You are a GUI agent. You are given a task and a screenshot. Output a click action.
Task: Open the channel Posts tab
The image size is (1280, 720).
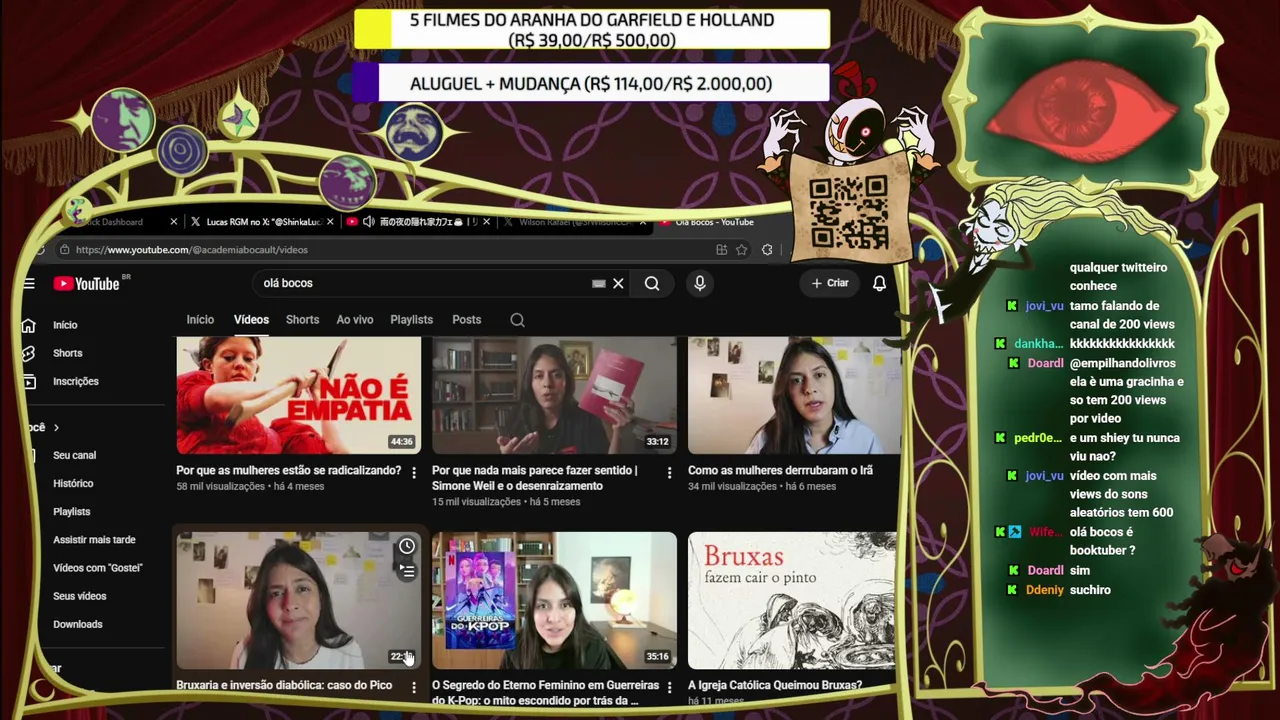[x=467, y=320]
